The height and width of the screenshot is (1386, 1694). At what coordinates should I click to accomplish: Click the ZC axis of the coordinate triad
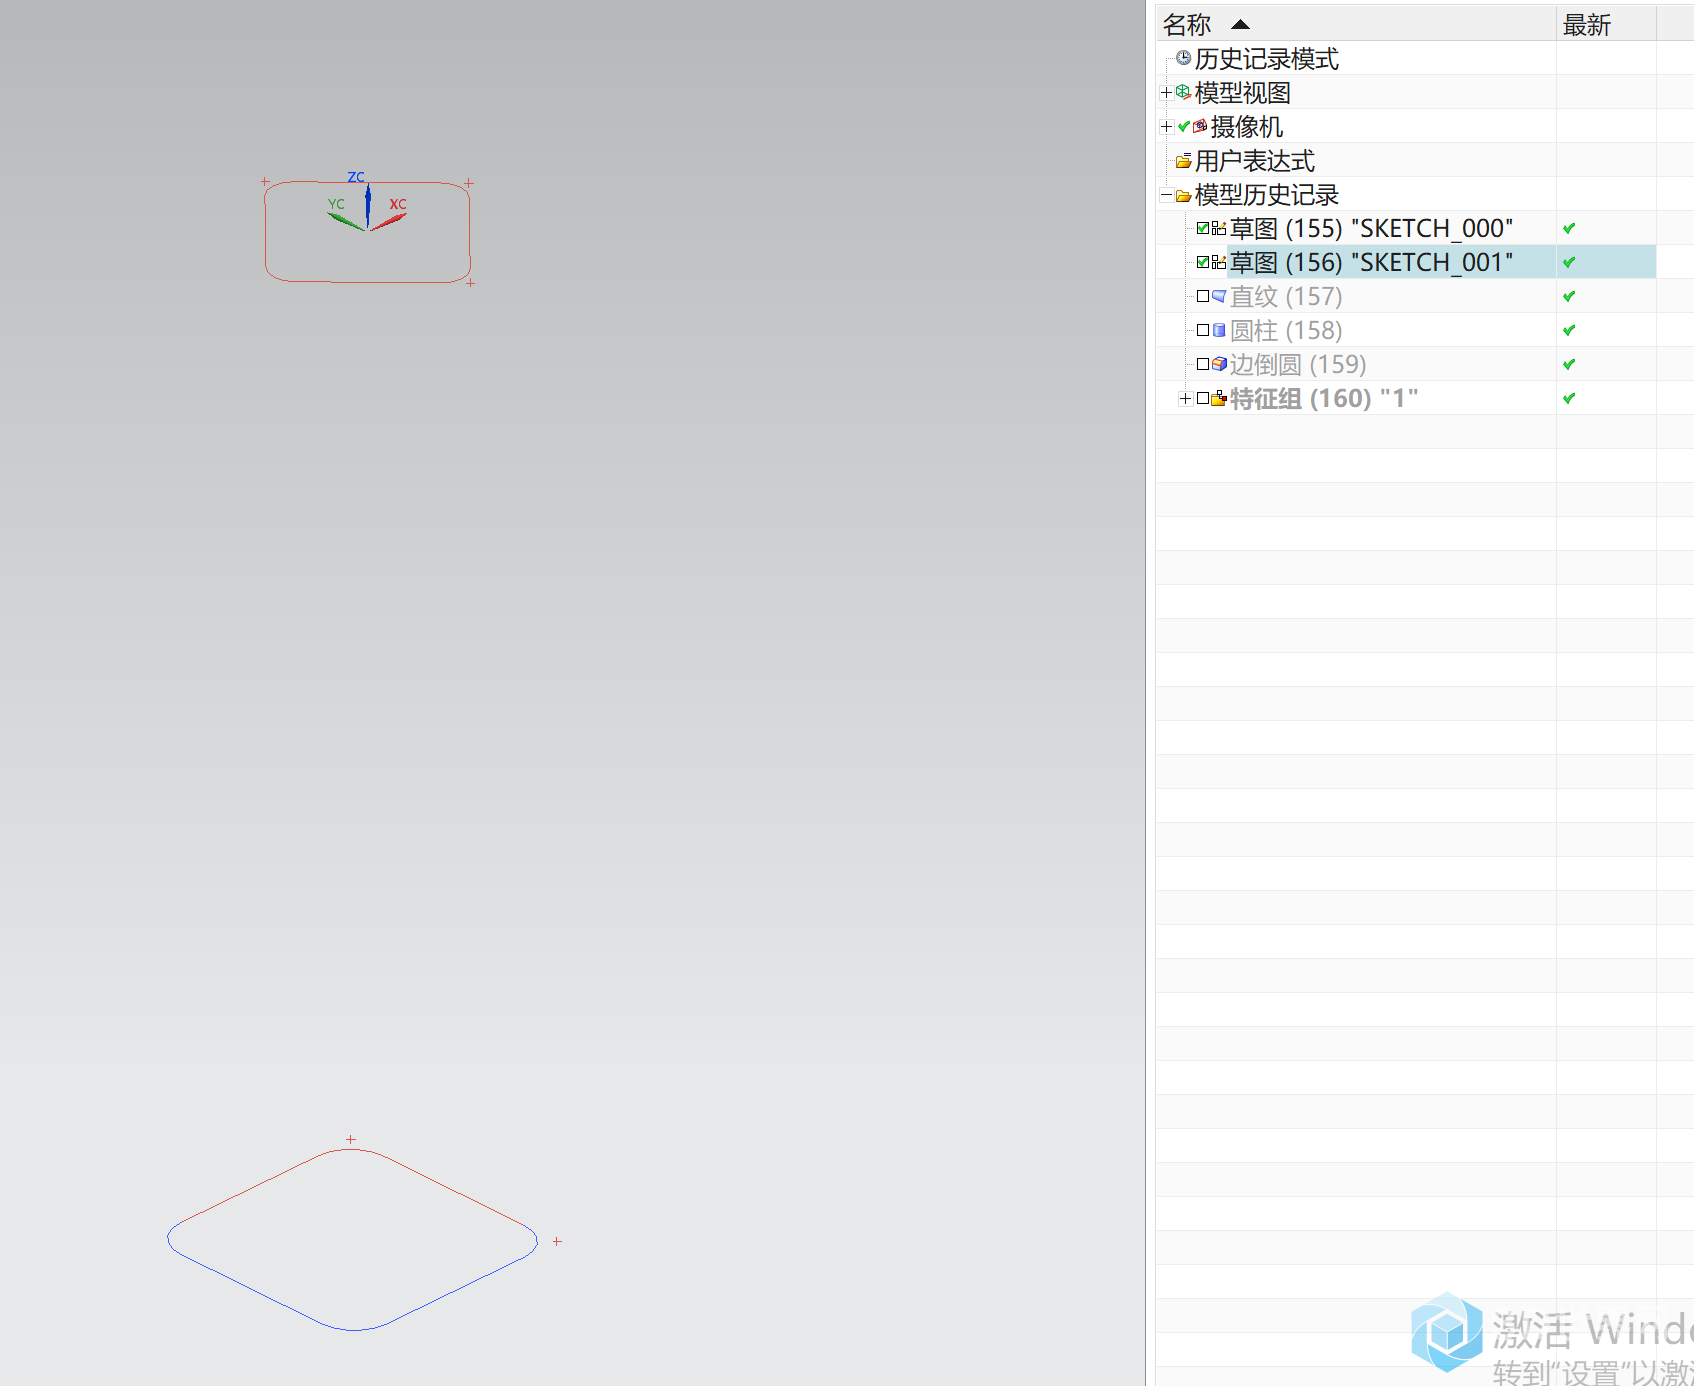click(368, 204)
